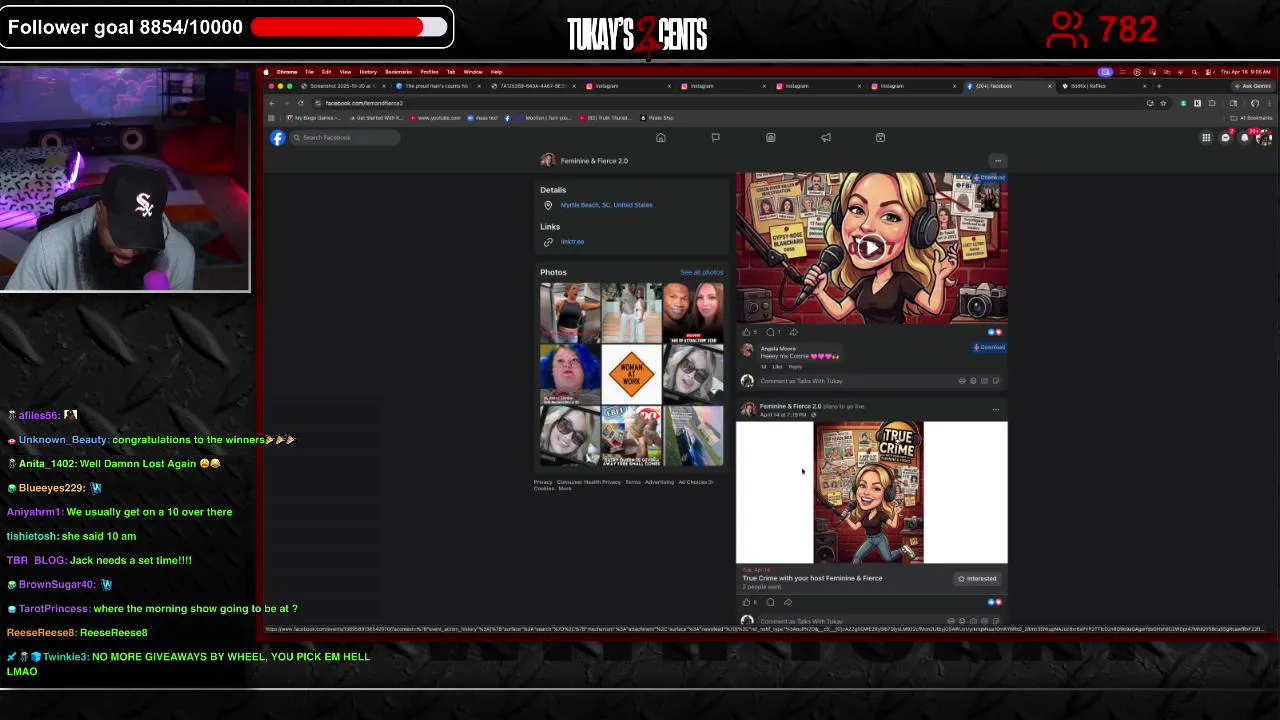The image size is (1280, 720).
Task: Open the linktr.ee link
Action: point(572,242)
